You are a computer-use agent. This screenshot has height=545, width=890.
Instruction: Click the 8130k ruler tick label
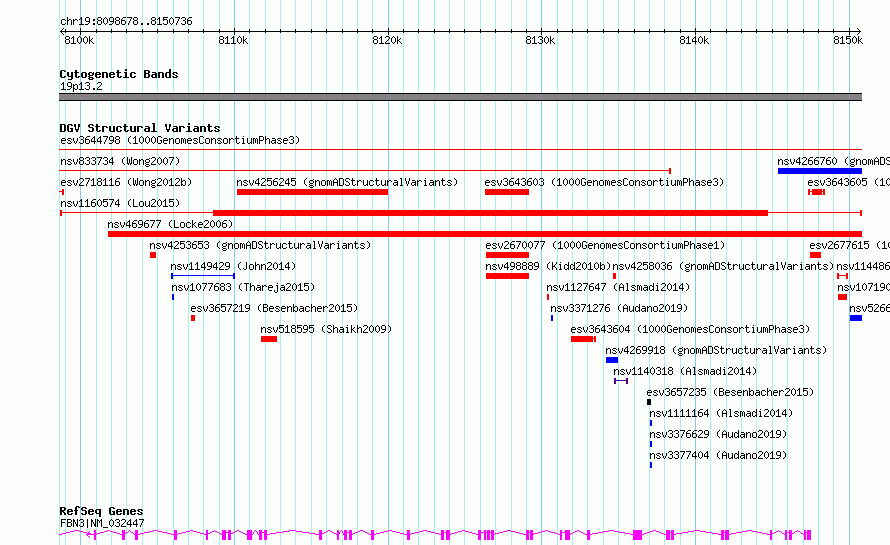[540, 40]
